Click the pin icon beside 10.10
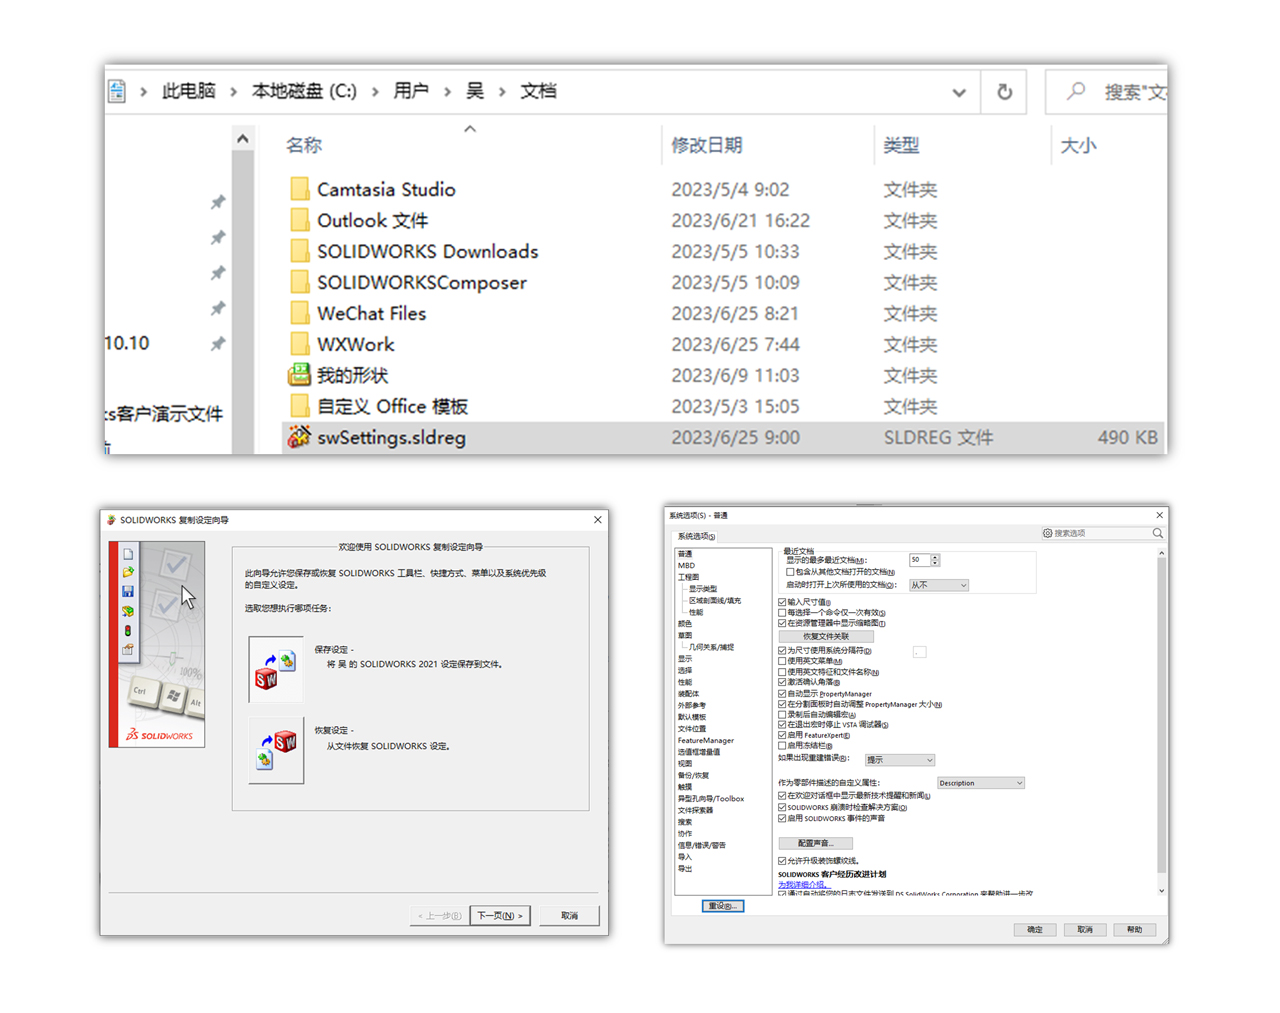This screenshot has width=1280, height=1013. [217, 344]
